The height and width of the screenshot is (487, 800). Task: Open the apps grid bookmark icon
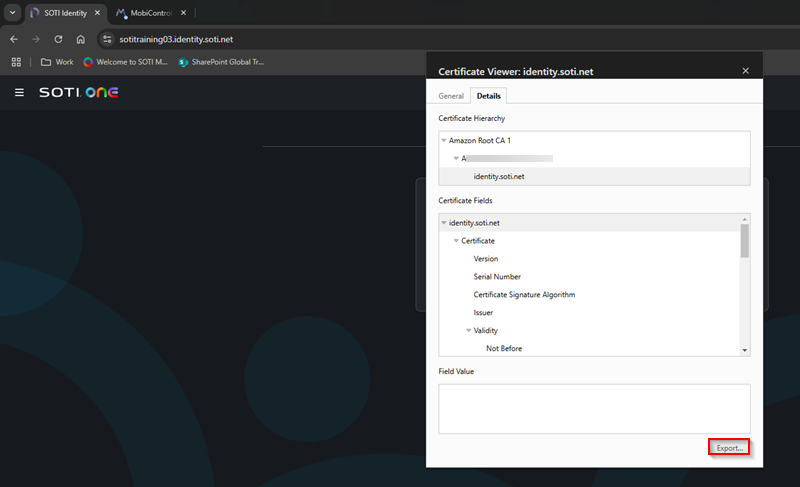click(x=16, y=62)
